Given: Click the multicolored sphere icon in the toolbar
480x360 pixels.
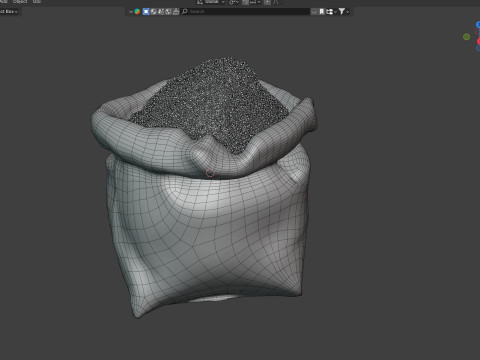Looking at the screenshot, I should pos(137,12).
